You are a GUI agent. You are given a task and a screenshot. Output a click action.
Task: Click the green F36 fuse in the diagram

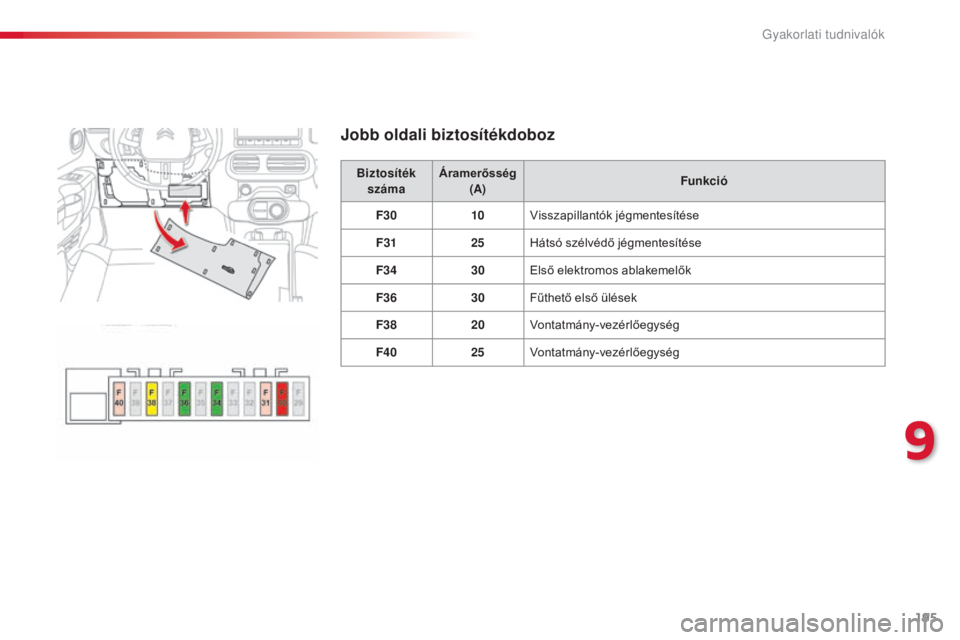pos(184,399)
